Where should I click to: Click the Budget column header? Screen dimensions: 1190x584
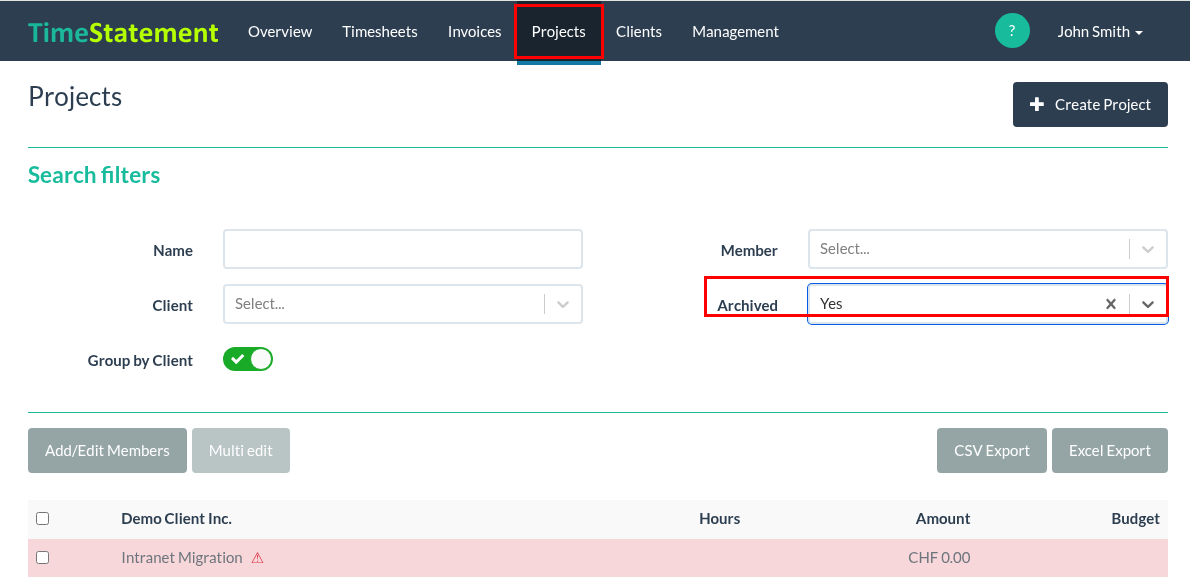click(x=1135, y=519)
